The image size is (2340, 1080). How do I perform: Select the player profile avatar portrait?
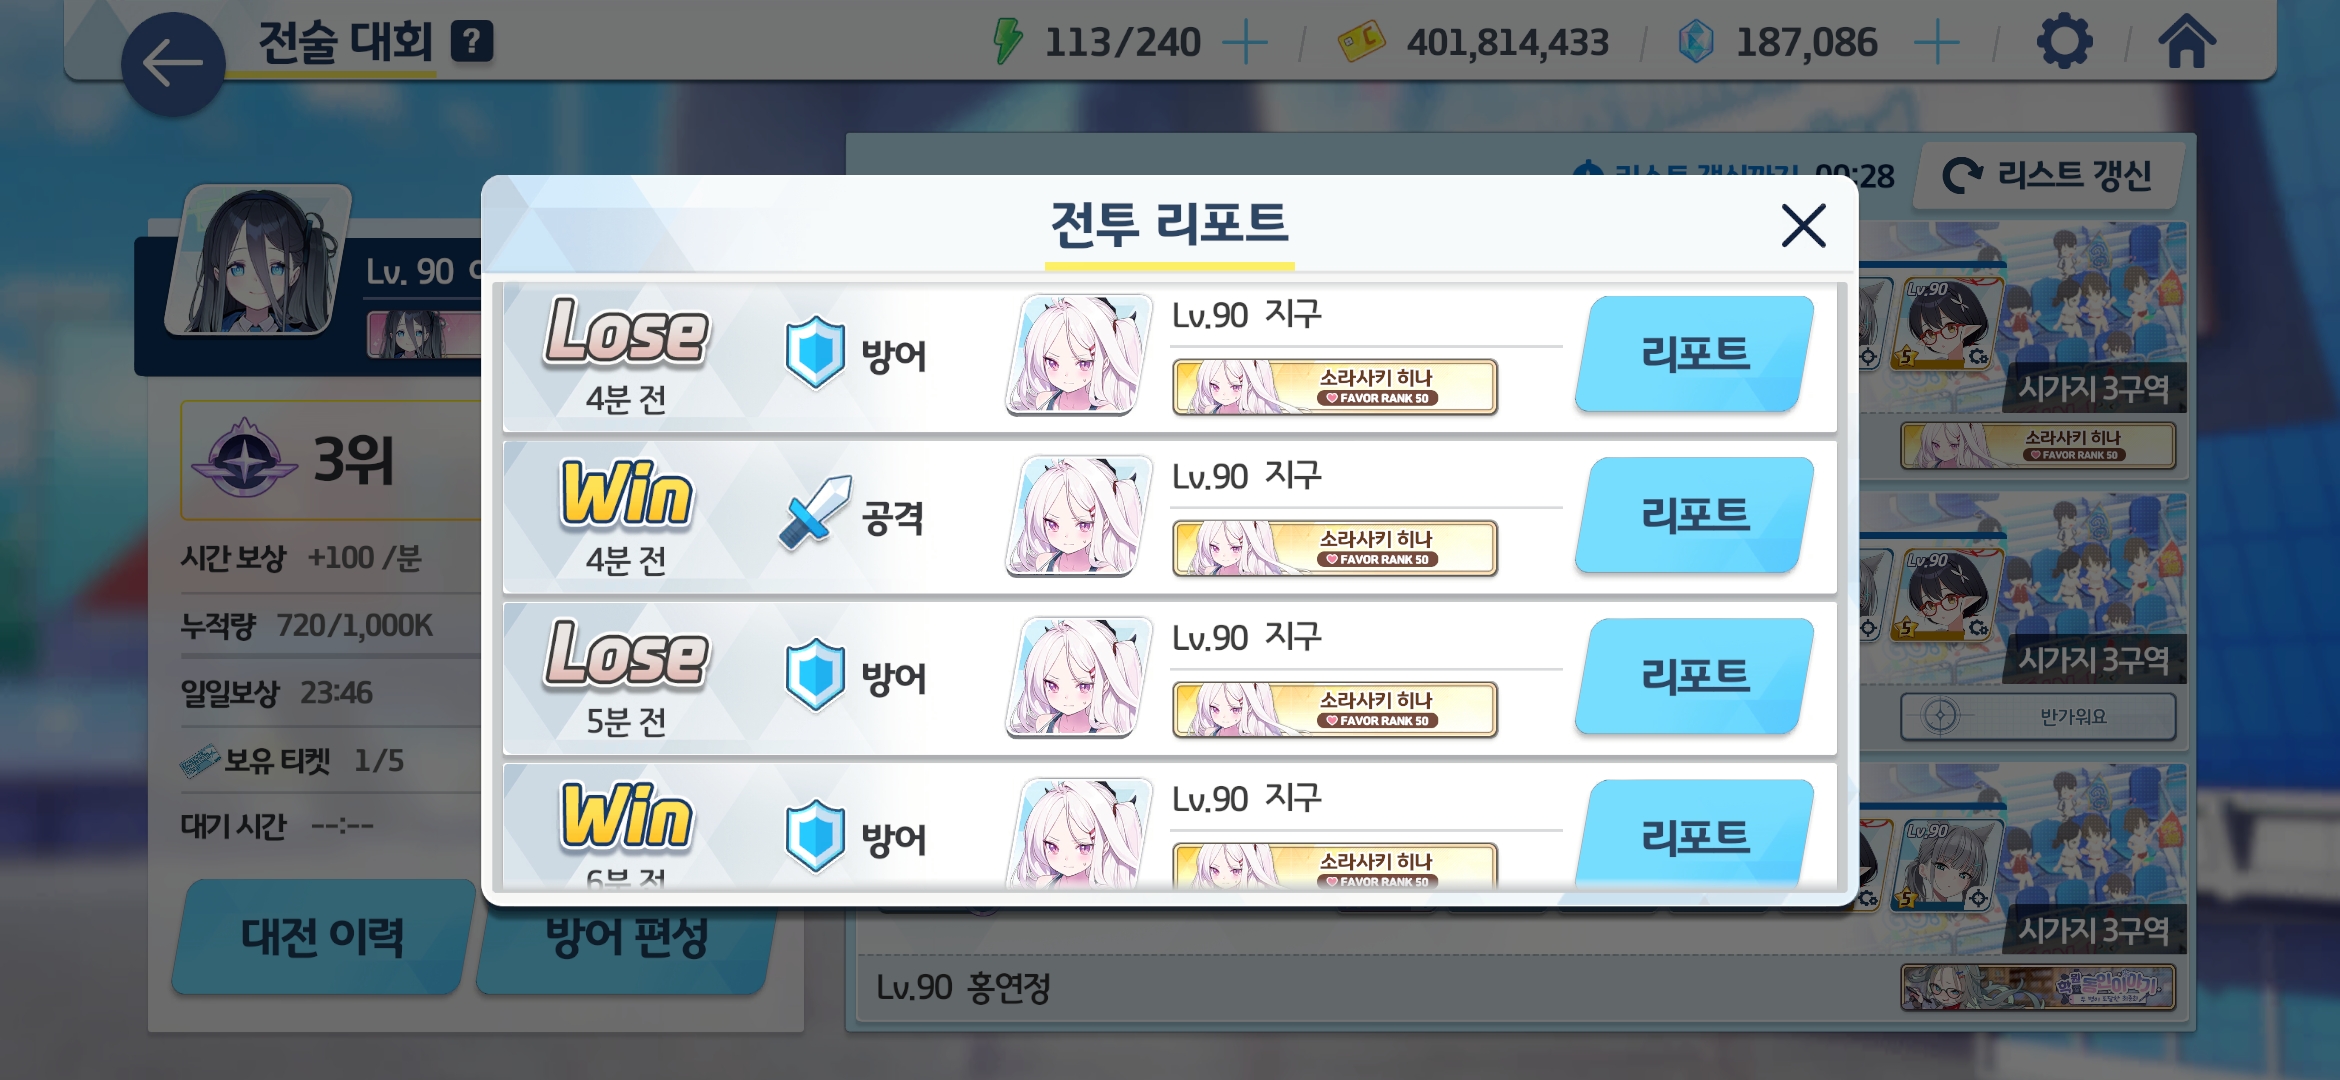tap(258, 260)
